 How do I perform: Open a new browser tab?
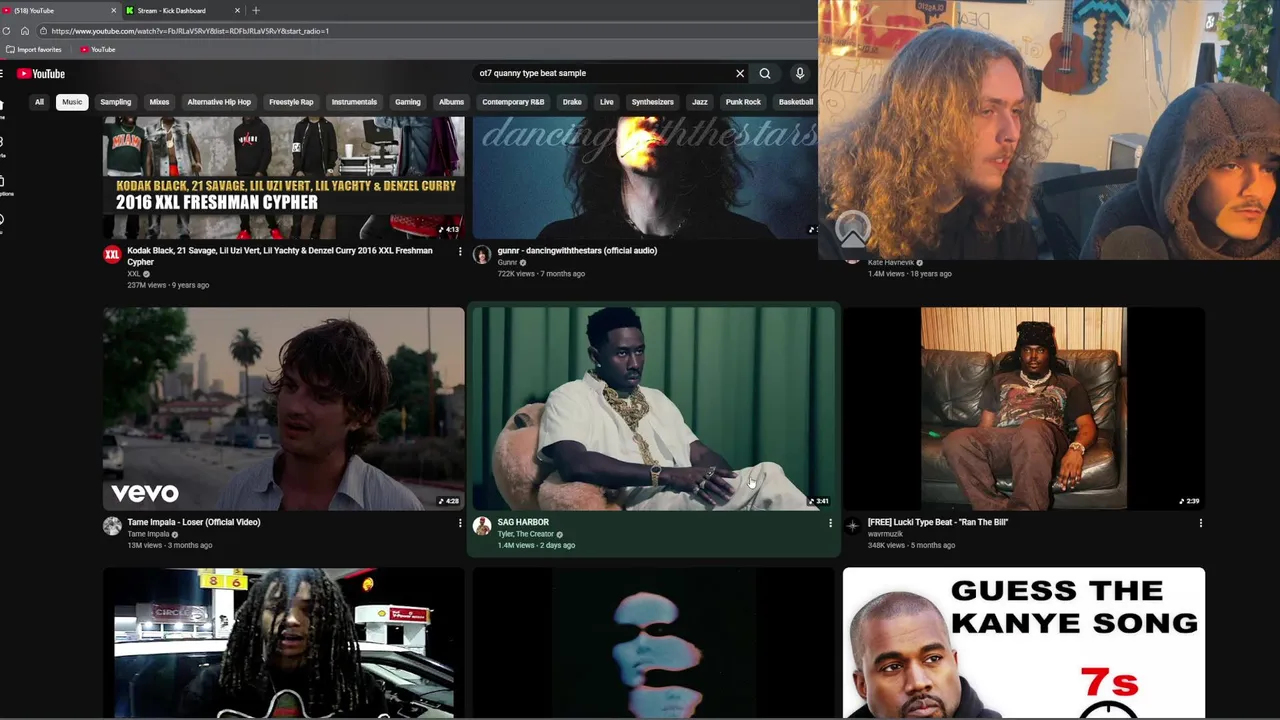pyautogui.click(x=256, y=10)
